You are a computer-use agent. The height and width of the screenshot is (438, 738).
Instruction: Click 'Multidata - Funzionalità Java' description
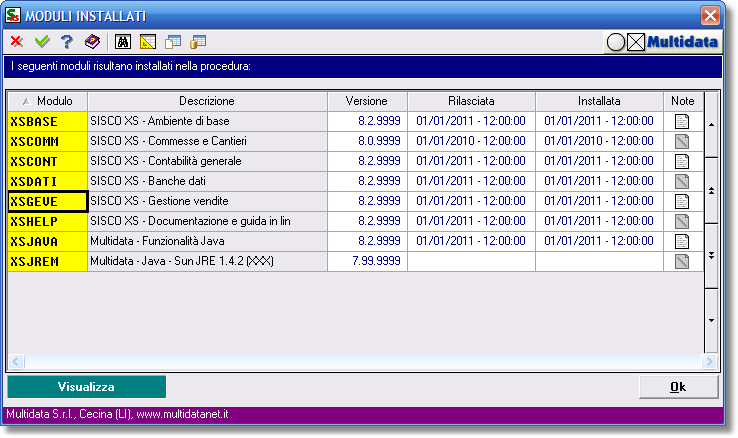pos(157,241)
